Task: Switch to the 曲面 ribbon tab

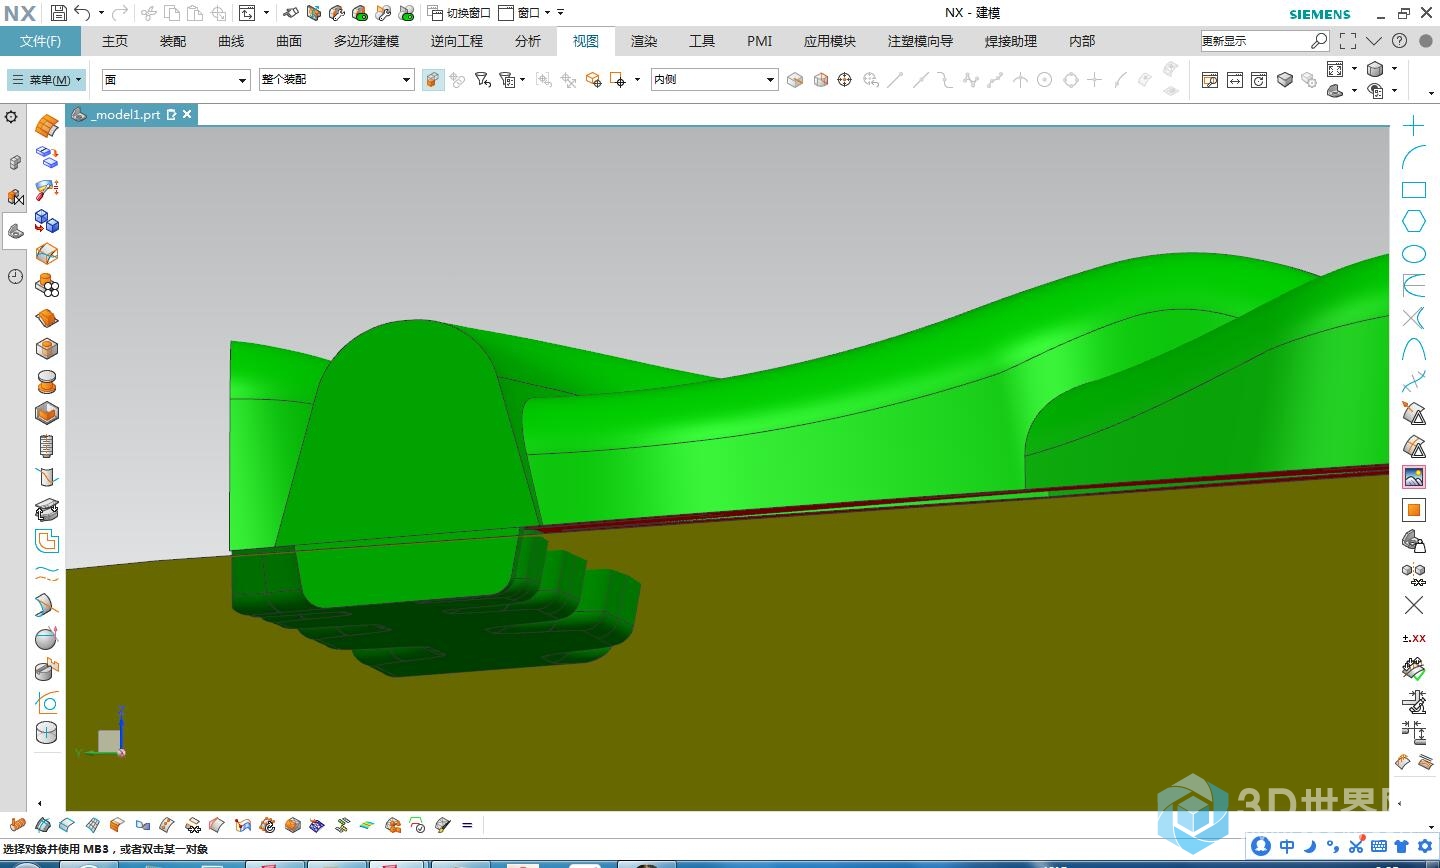Action: coord(289,41)
